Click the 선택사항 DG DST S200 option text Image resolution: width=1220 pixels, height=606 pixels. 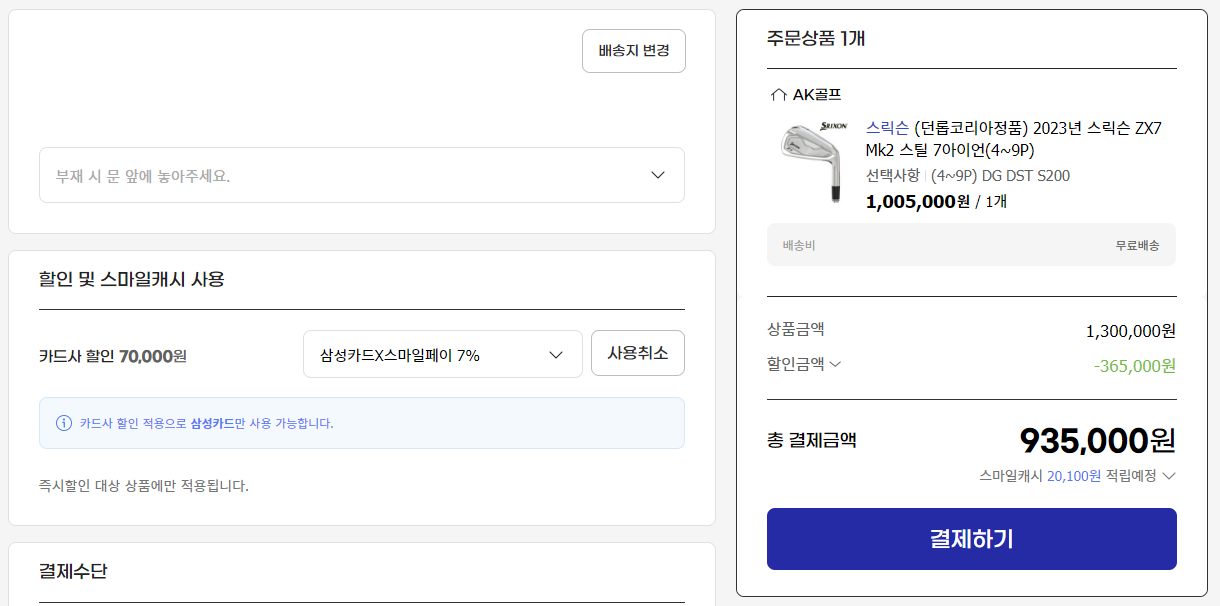click(967, 176)
